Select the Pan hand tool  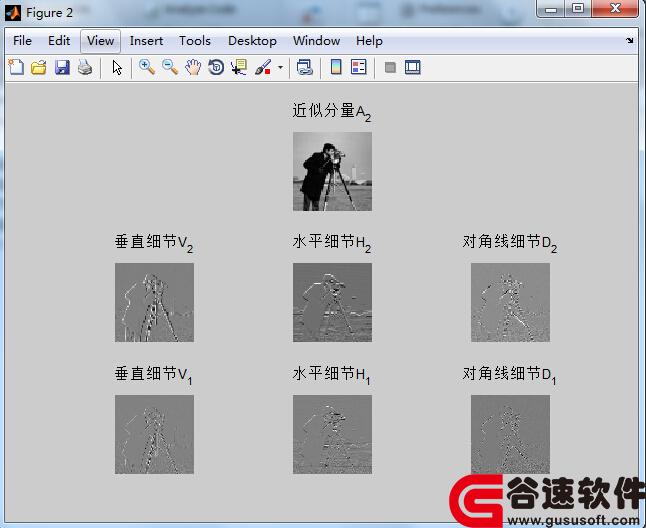[x=193, y=67]
